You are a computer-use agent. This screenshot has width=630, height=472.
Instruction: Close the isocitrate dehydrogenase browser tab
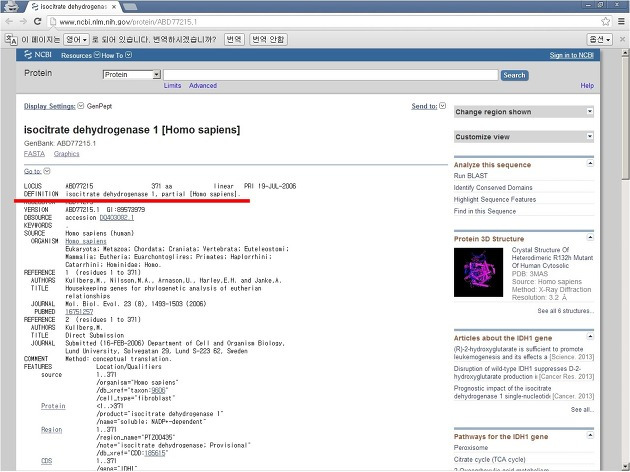click(114, 7)
